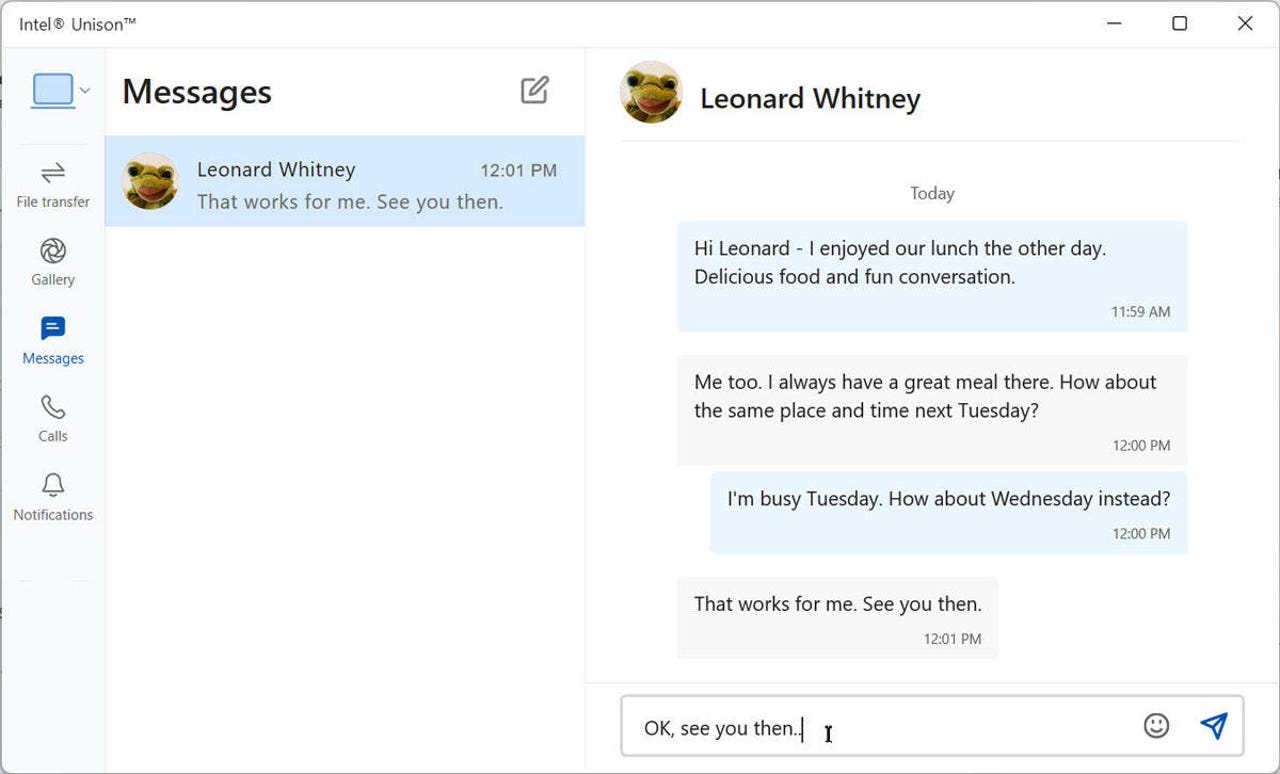Image resolution: width=1280 pixels, height=774 pixels.
Task: Click the "Me too" reply bubble
Action: (x=932, y=410)
